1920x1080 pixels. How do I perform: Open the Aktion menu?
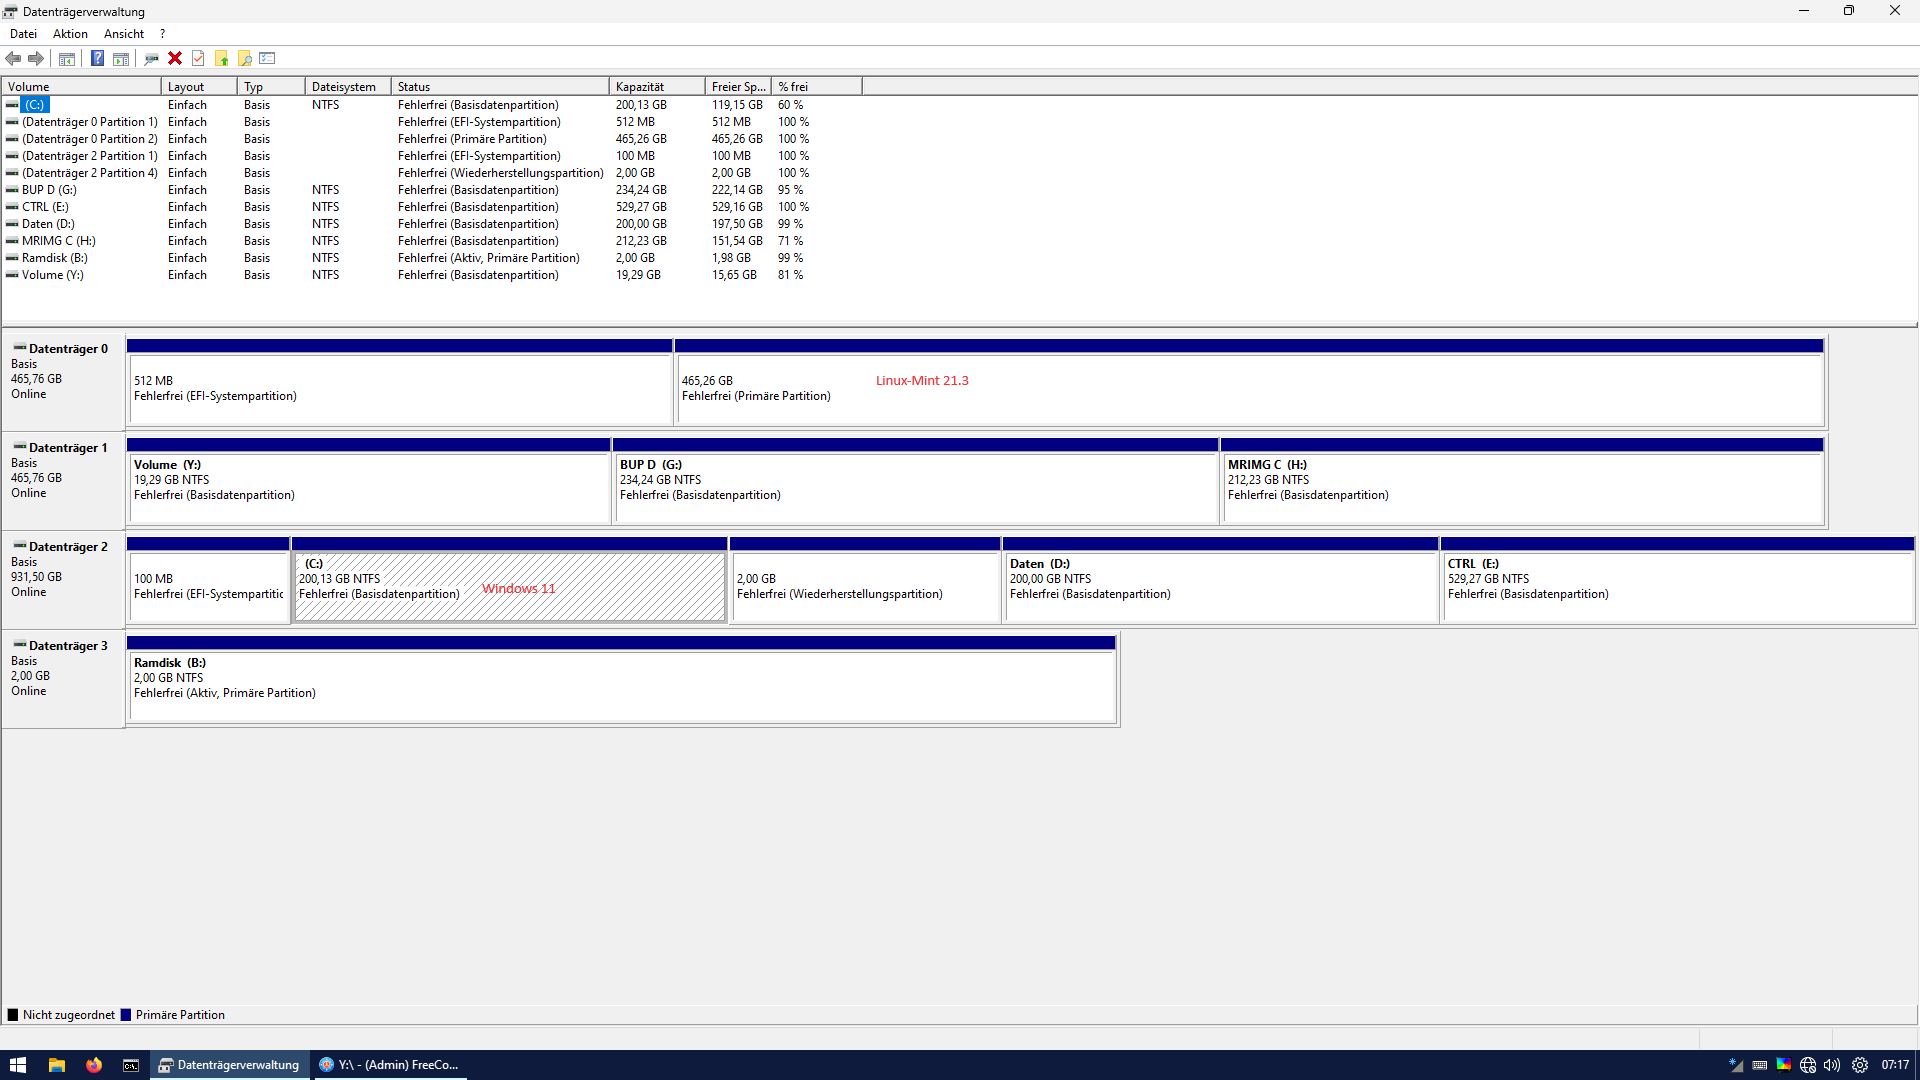tap(70, 33)
